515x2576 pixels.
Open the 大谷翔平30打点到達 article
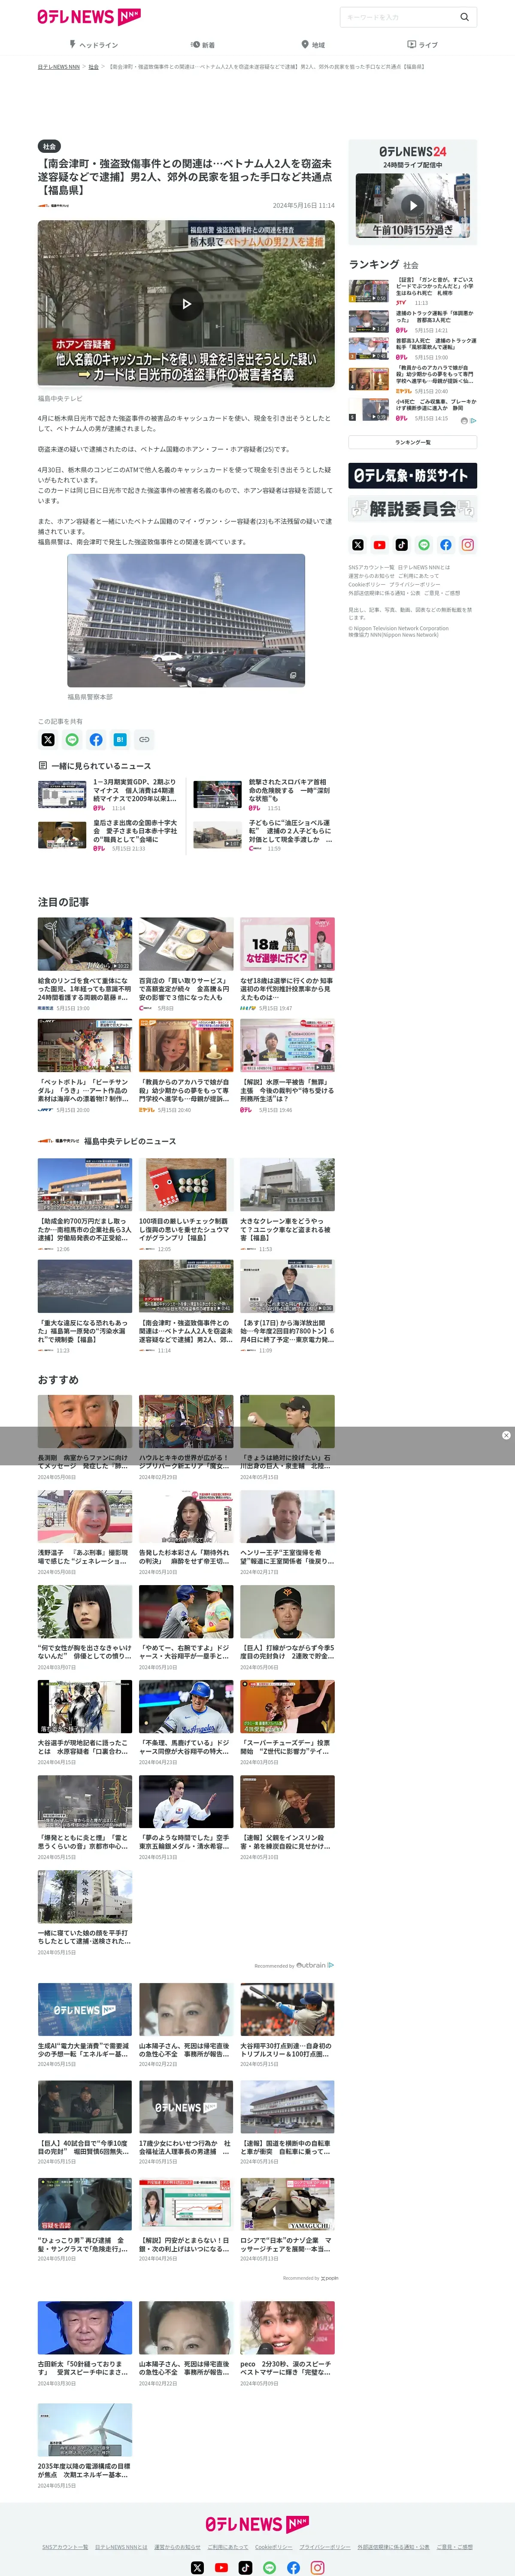point(287,2026)
